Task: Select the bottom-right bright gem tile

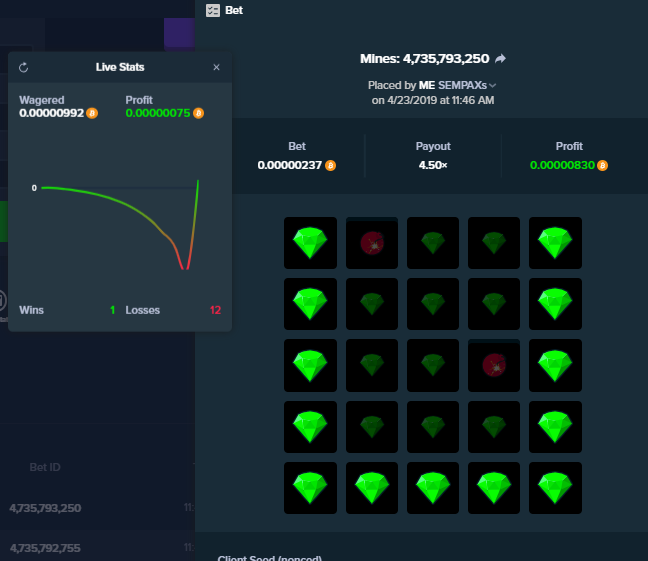Action: click(555, 488)
